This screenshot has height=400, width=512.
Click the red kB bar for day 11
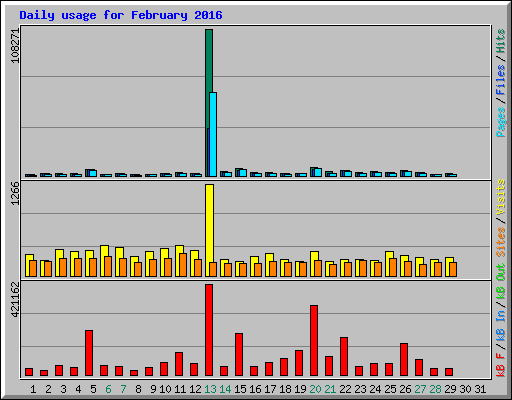point(179,364)
